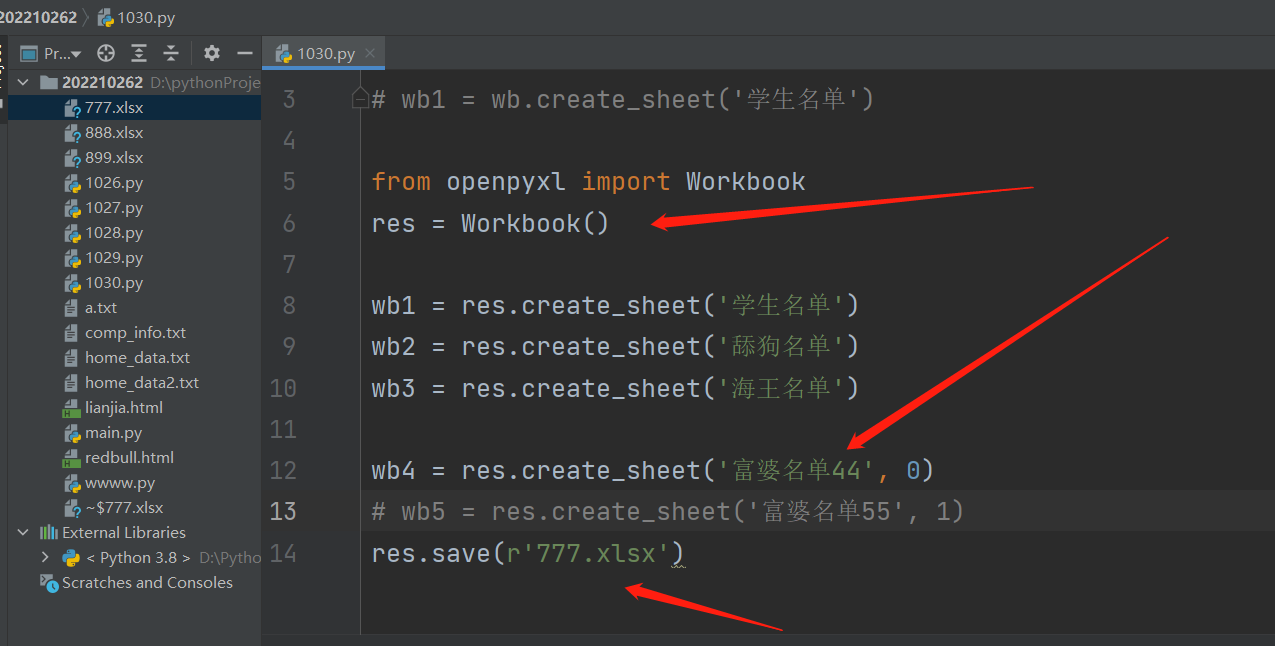
Task: Open Project panel settings gear
Action: tap(211, 53)
